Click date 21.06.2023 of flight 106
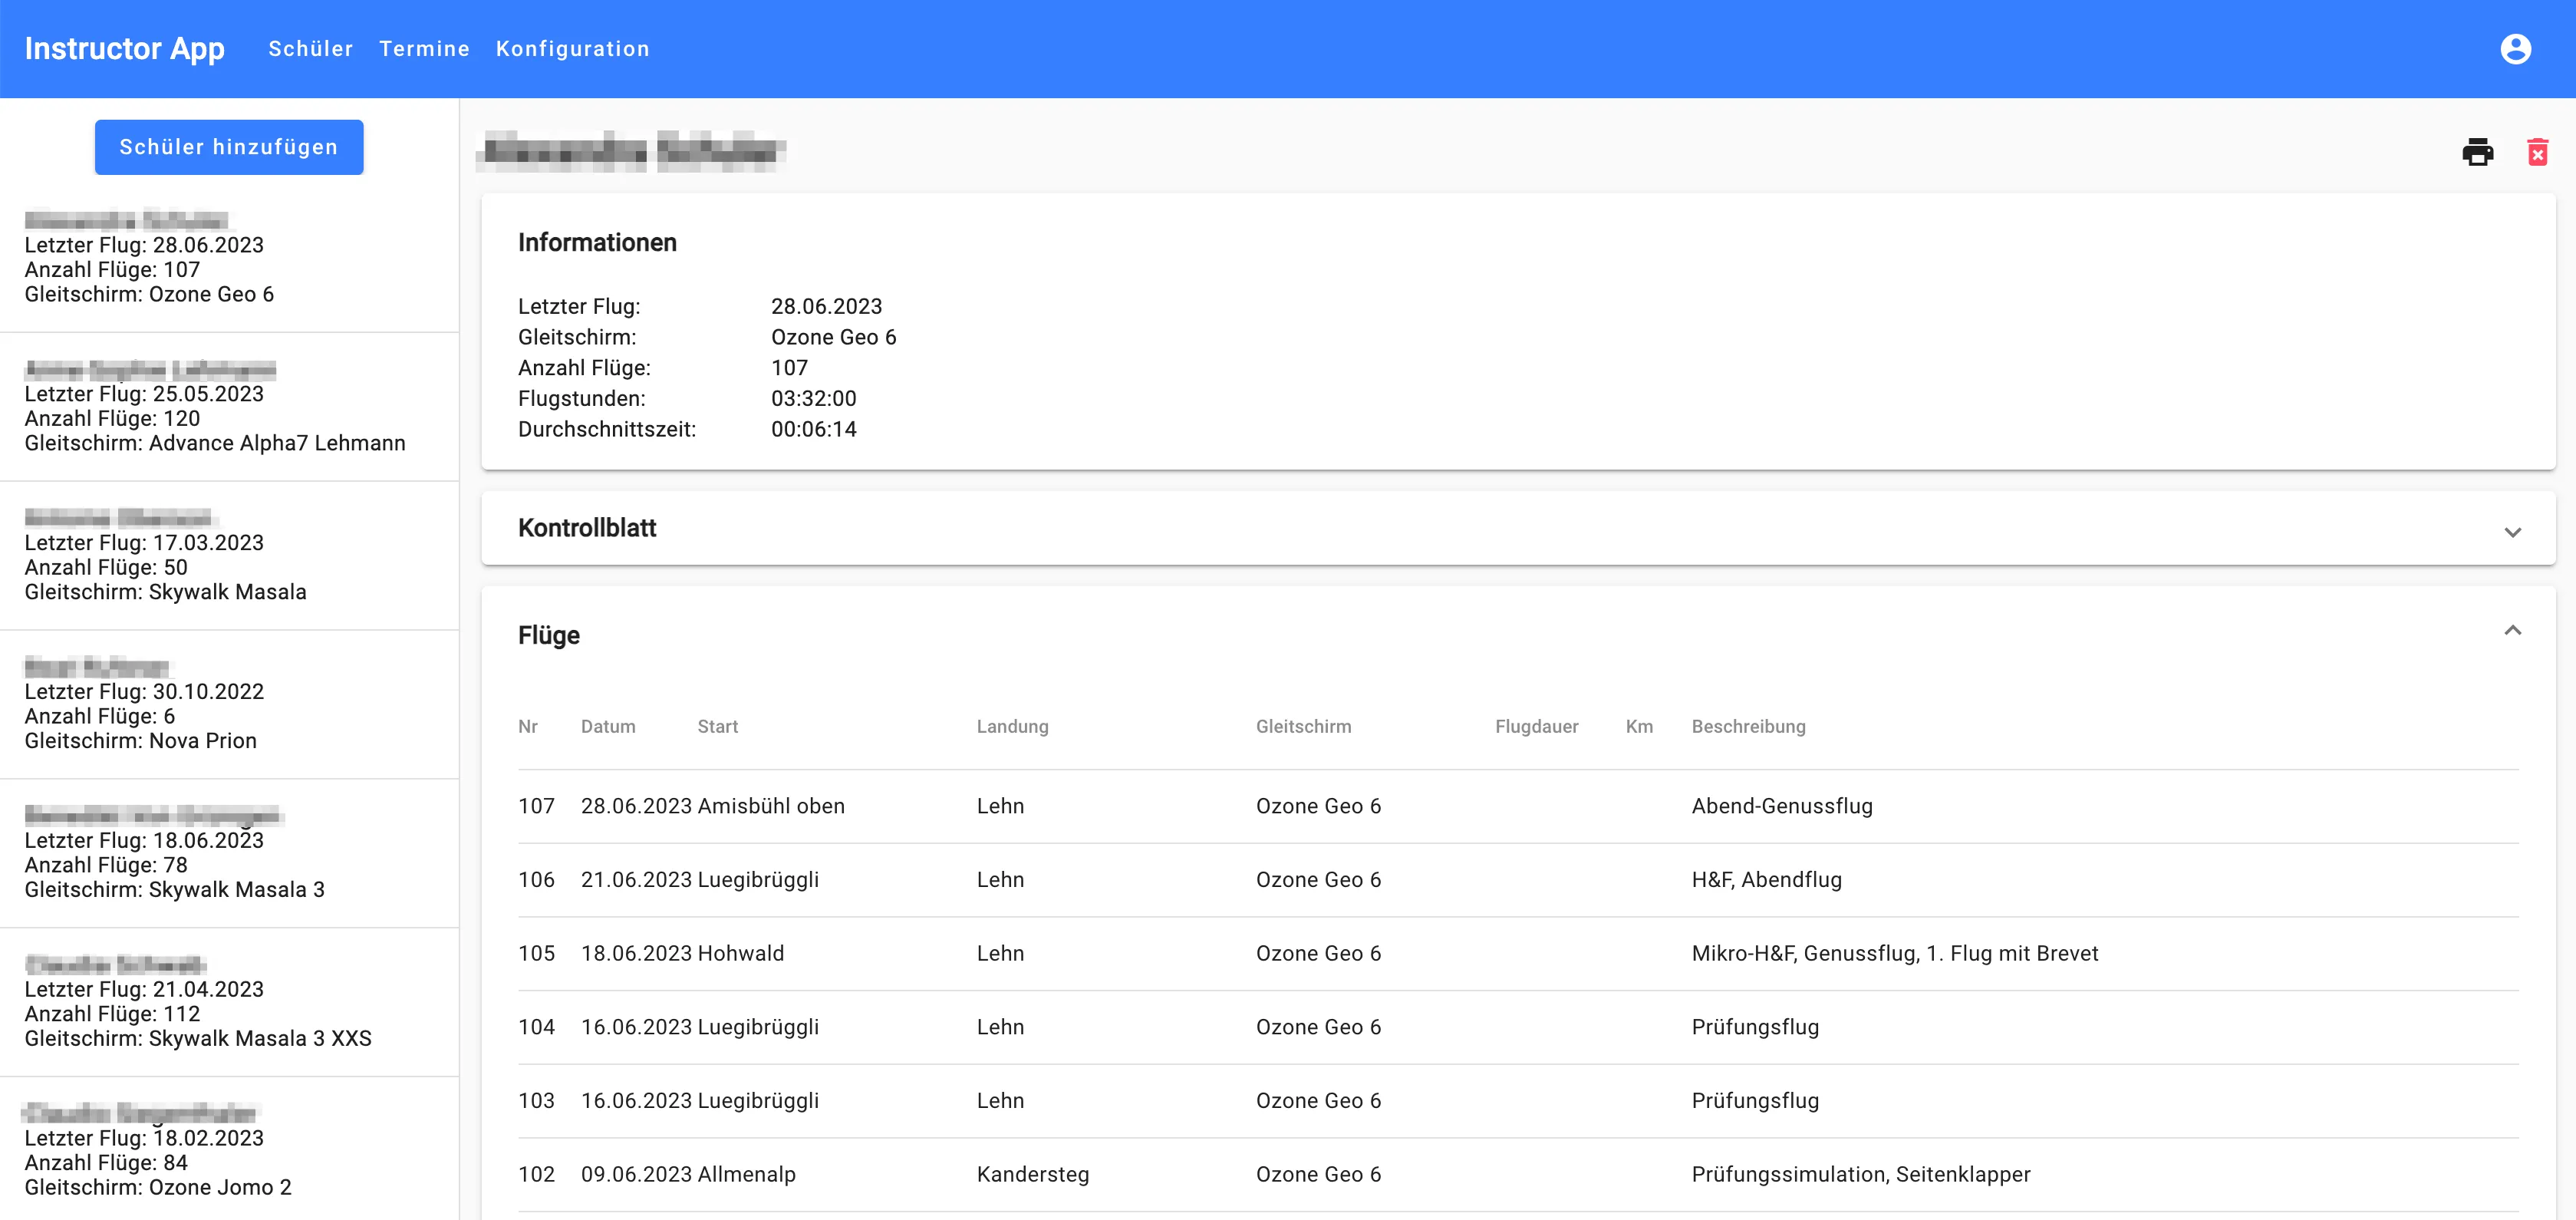 636,880
